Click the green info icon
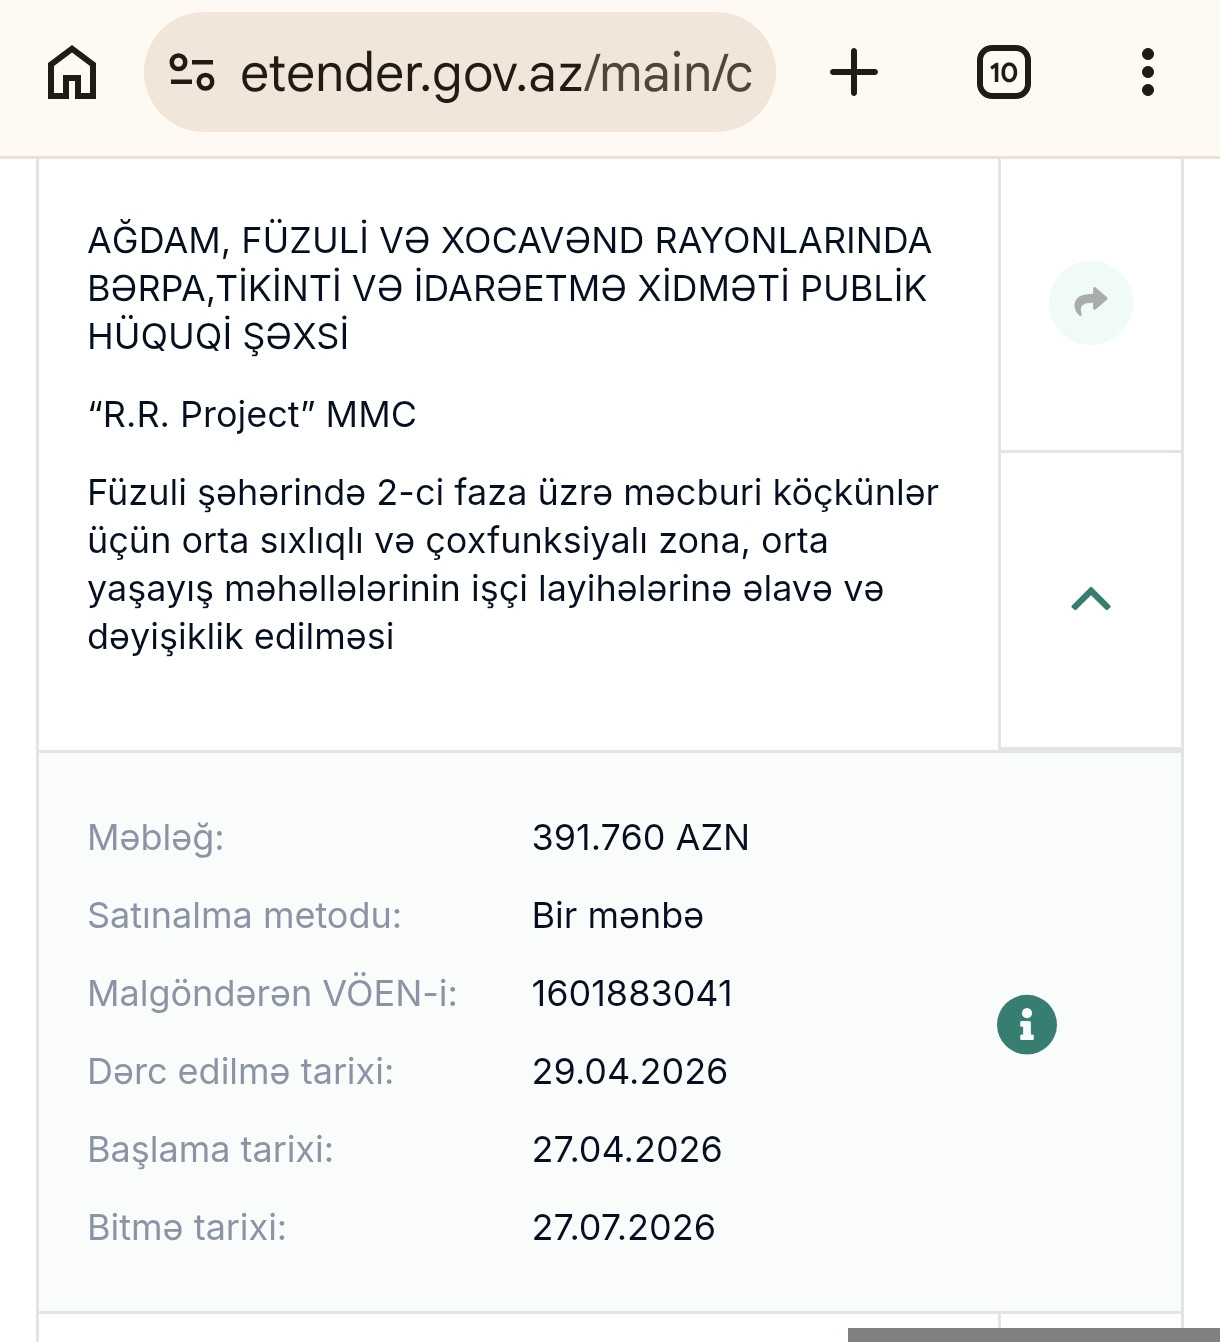 pos(1026,1025)
